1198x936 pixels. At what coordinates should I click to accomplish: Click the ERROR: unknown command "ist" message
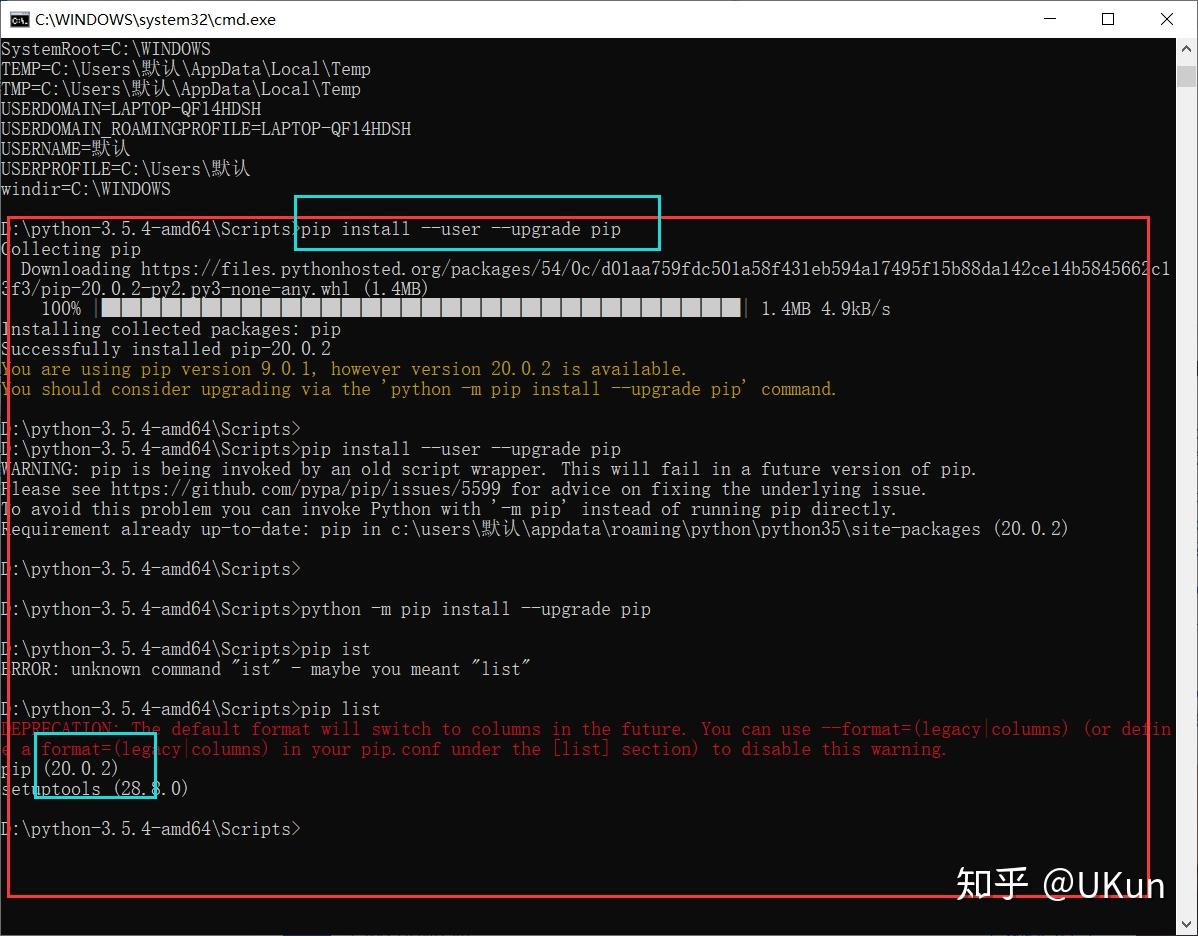click(x=265, y=668)
